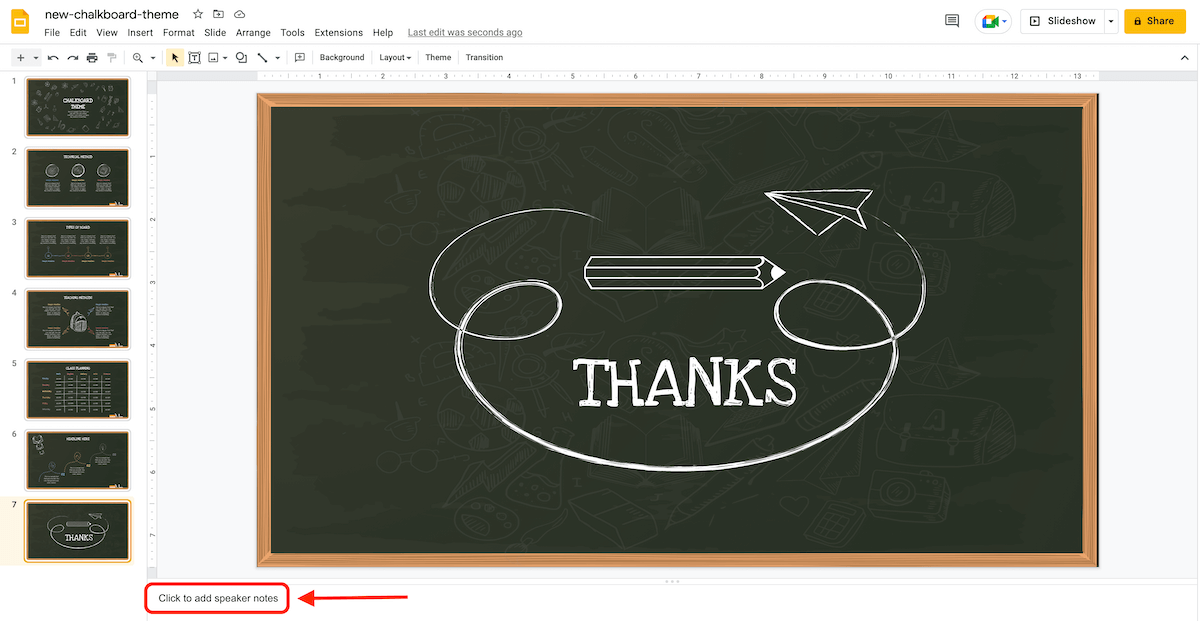Undo the last action
Viewport: 1200px width, 621px height.
pos(53,58)
